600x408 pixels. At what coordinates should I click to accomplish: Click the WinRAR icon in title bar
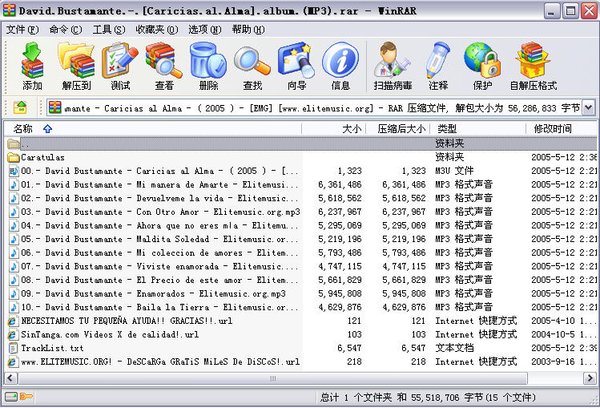click(x=10, y=10)
